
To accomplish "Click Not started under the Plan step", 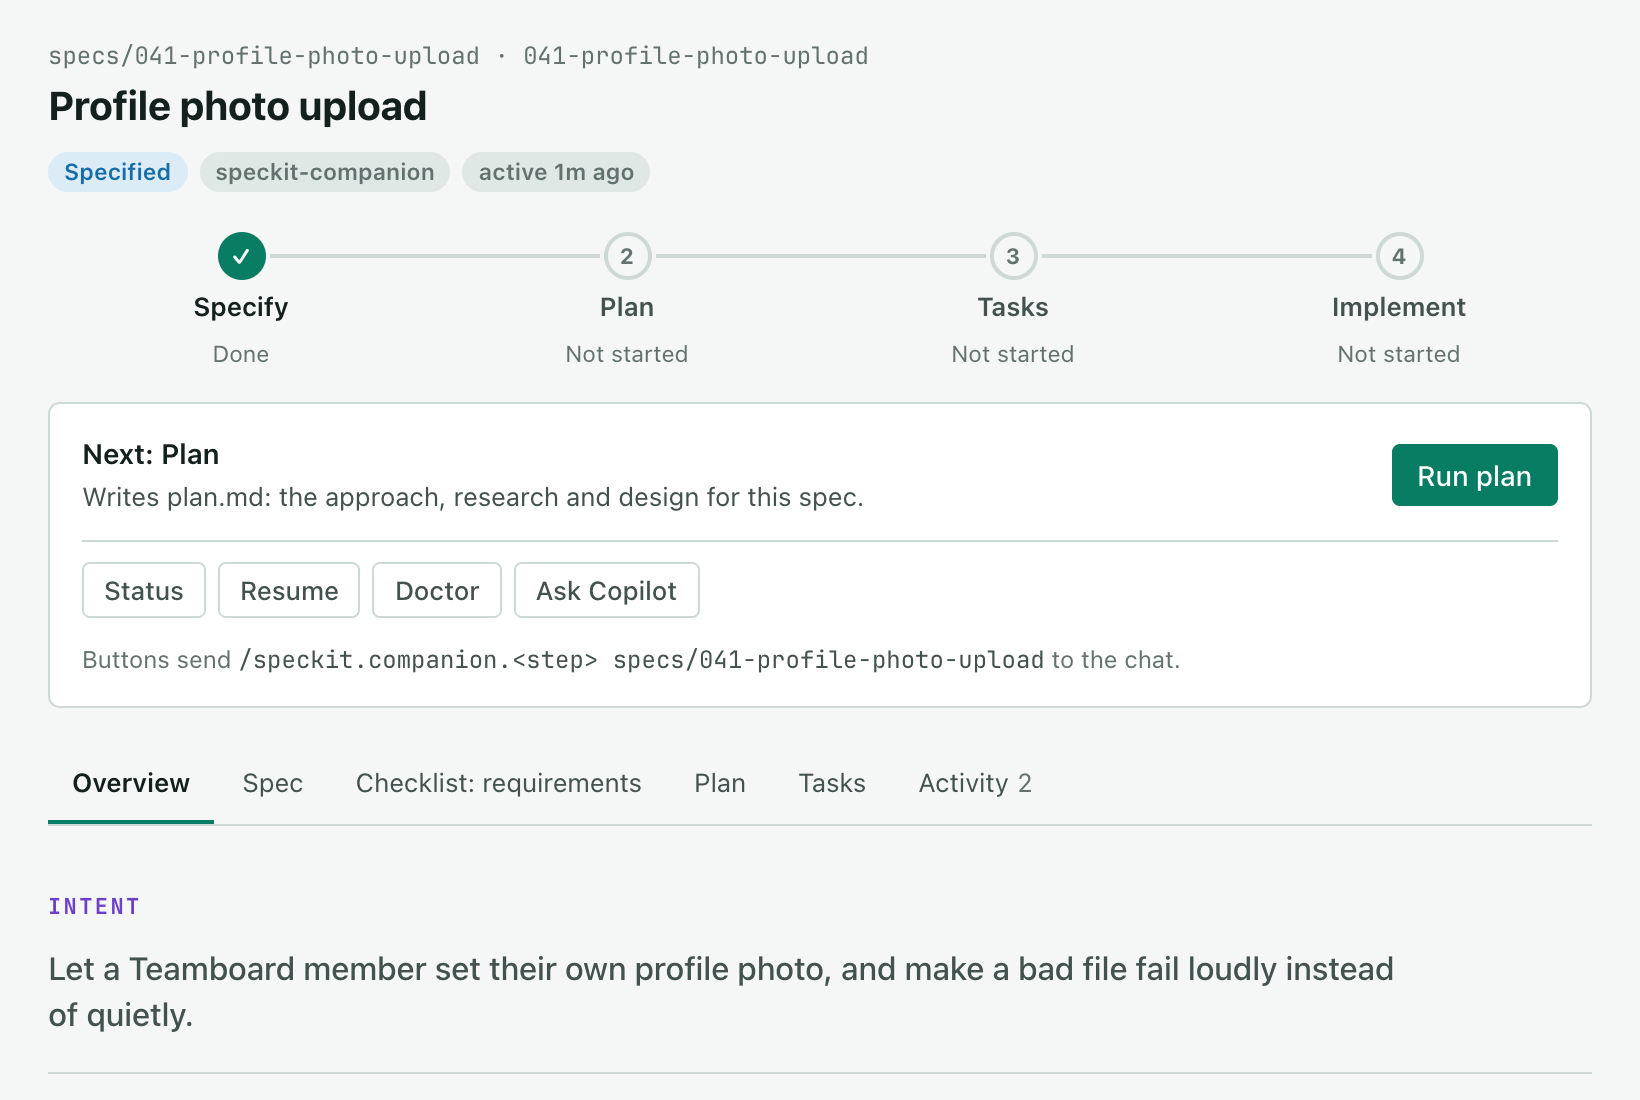I will pos(627,354).
